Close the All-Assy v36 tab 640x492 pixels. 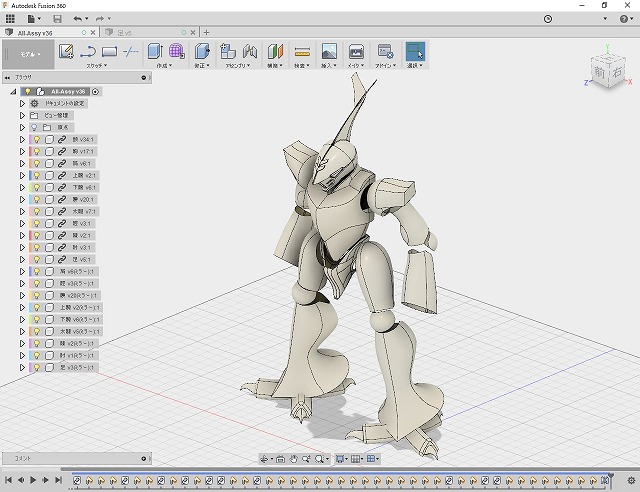pos(93,33)
